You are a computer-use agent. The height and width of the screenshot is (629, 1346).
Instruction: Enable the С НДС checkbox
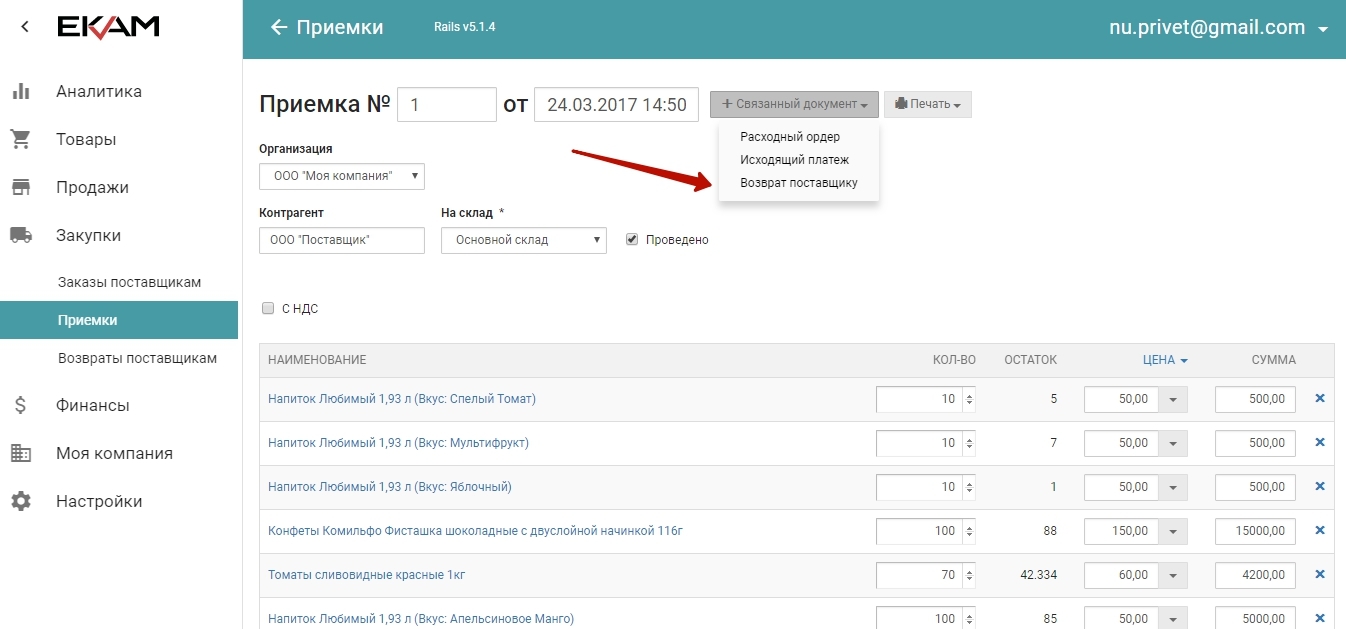pyautogui.click(x=268, y=309)
